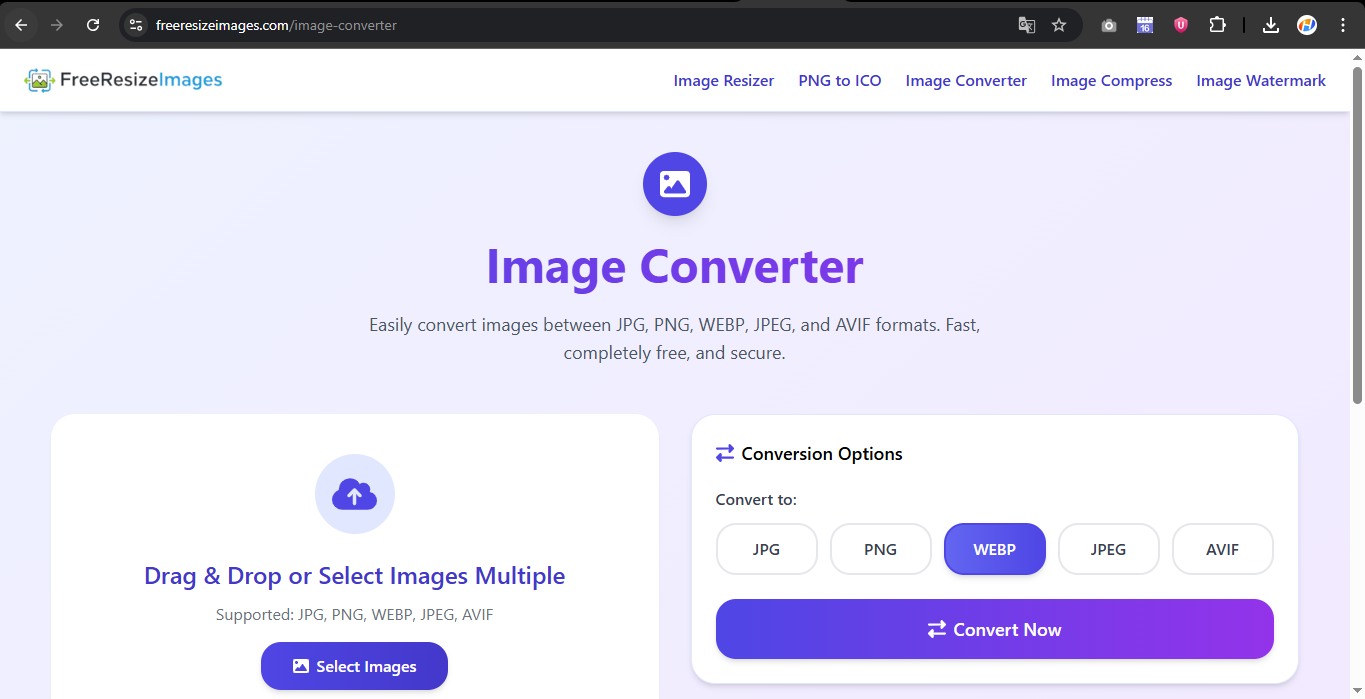
Task: Click the cloud upload icon
Action: (x=355, y=494)
